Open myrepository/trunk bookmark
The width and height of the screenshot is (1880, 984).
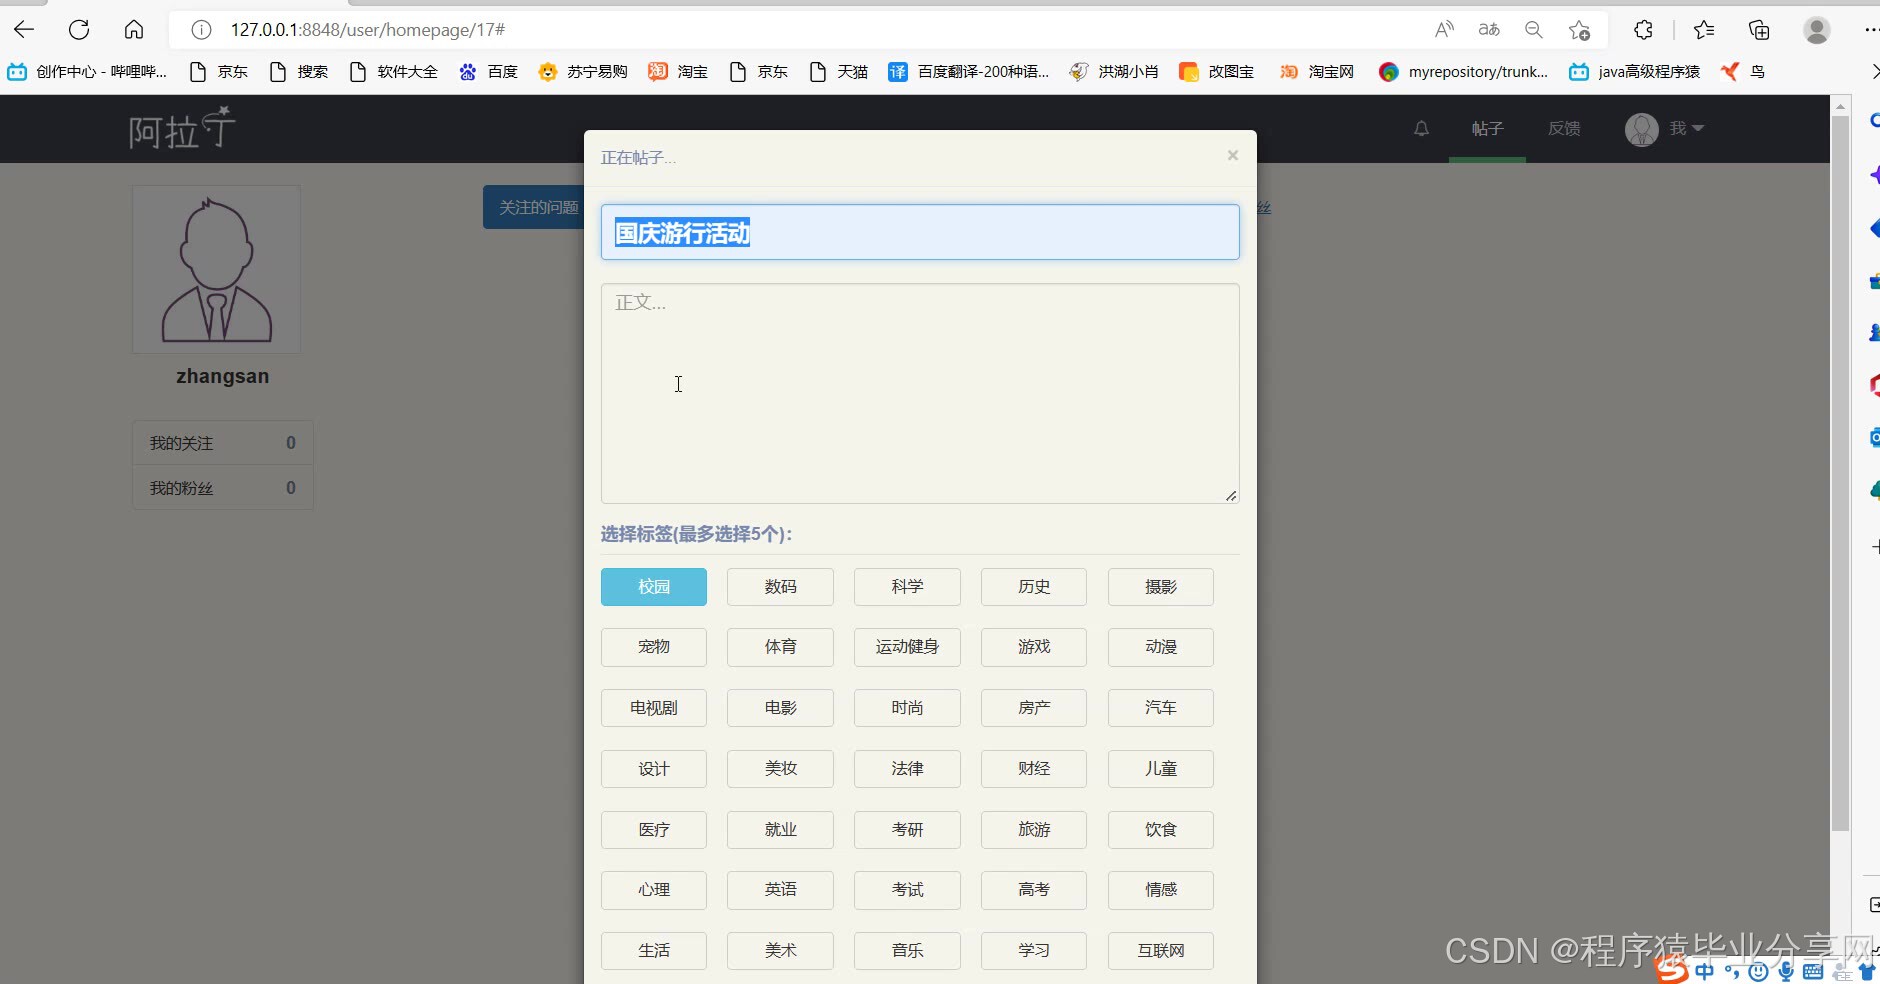click(x=1463, y=72)
